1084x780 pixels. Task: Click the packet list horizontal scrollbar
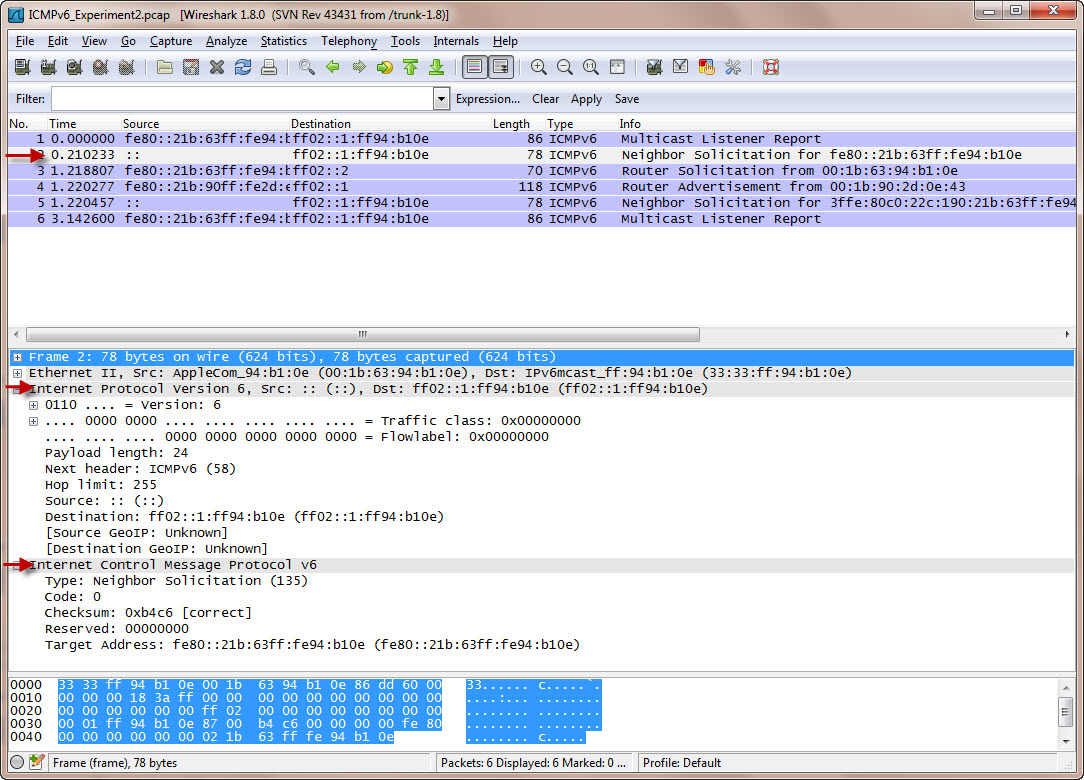[362, 334]
